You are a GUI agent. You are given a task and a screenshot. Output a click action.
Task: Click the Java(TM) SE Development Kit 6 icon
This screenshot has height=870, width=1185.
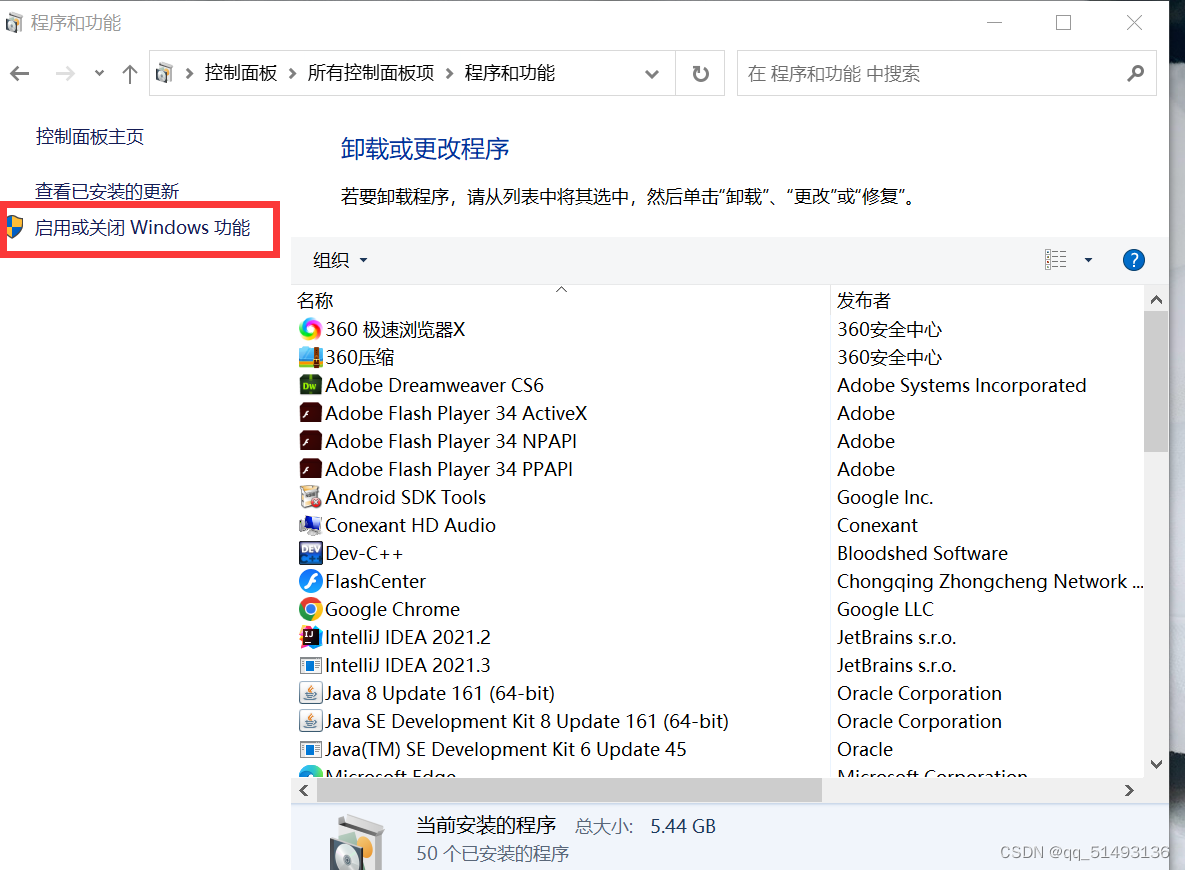pyautogui.click(x=310, y=749)
